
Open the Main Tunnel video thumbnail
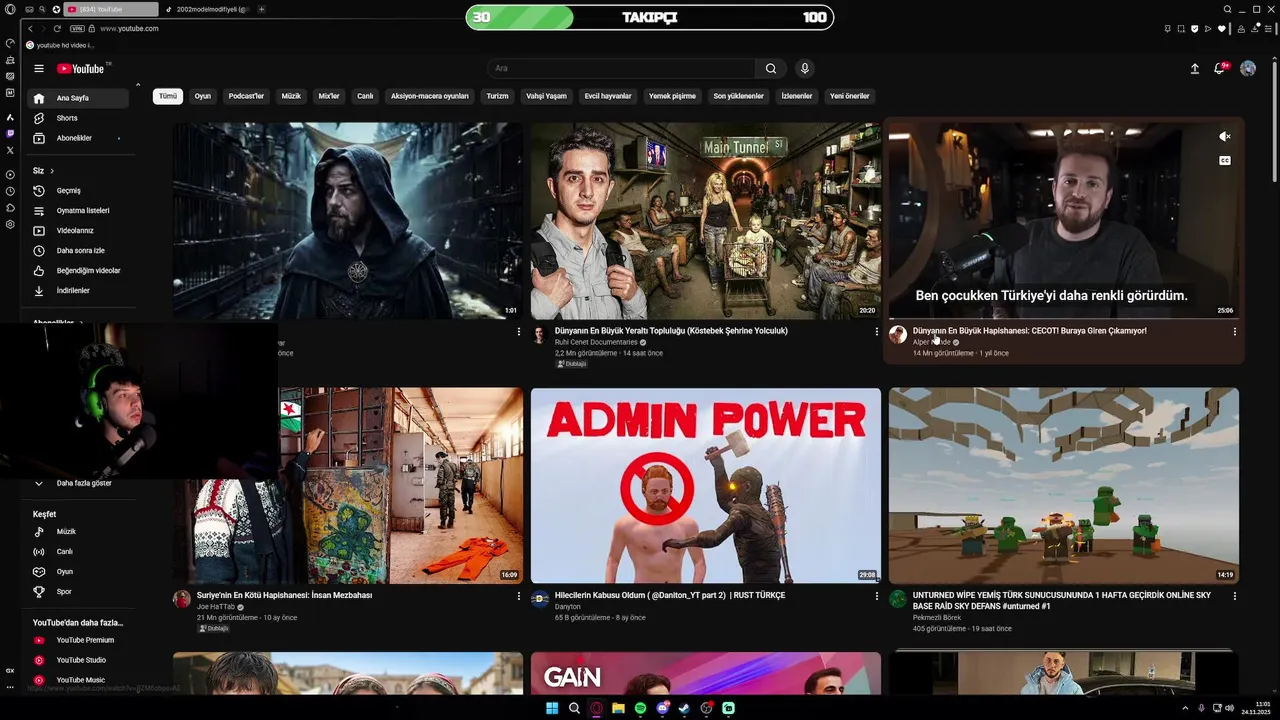click(x=706, y=221)
